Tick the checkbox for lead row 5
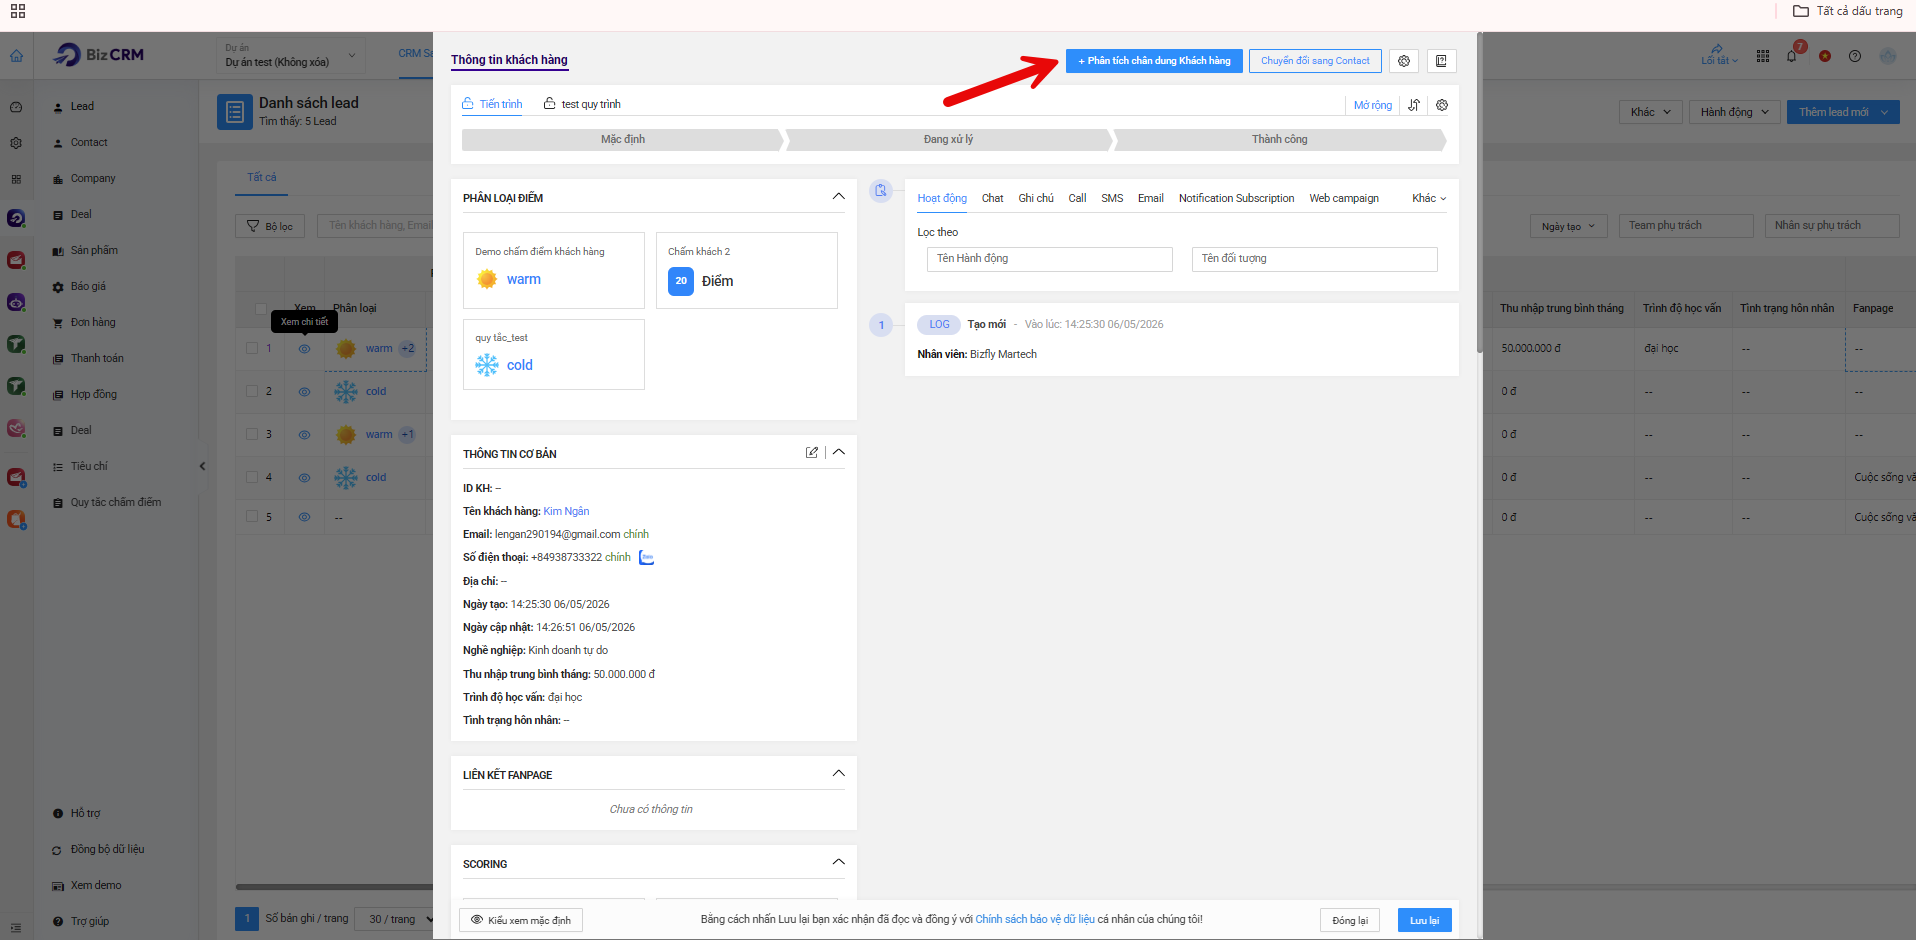 pyautogui.click(x=252, y=516)
